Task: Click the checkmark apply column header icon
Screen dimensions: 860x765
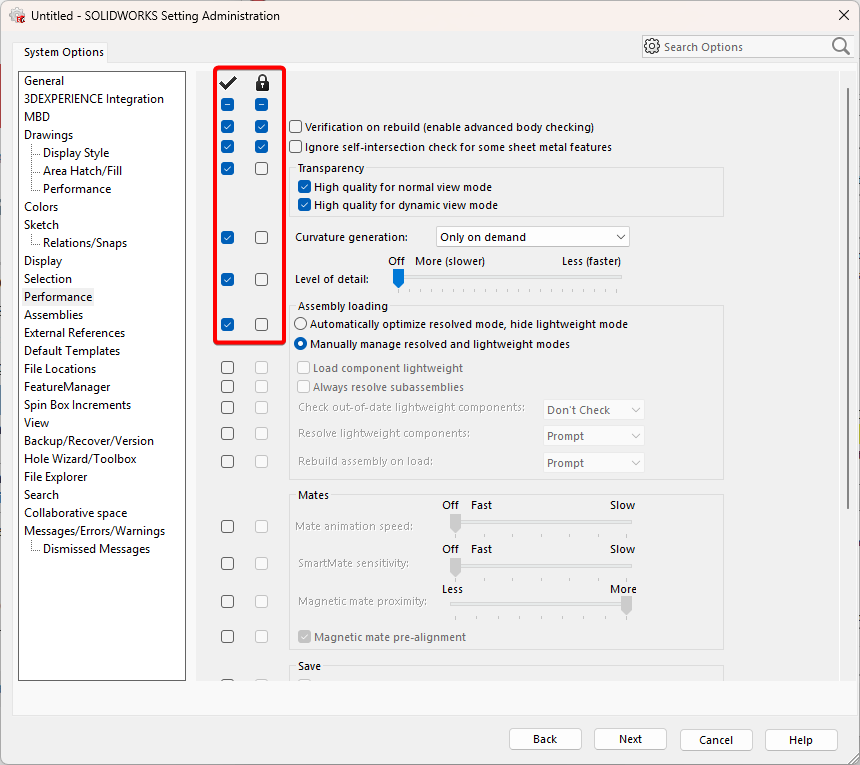Action: point(228,83)
